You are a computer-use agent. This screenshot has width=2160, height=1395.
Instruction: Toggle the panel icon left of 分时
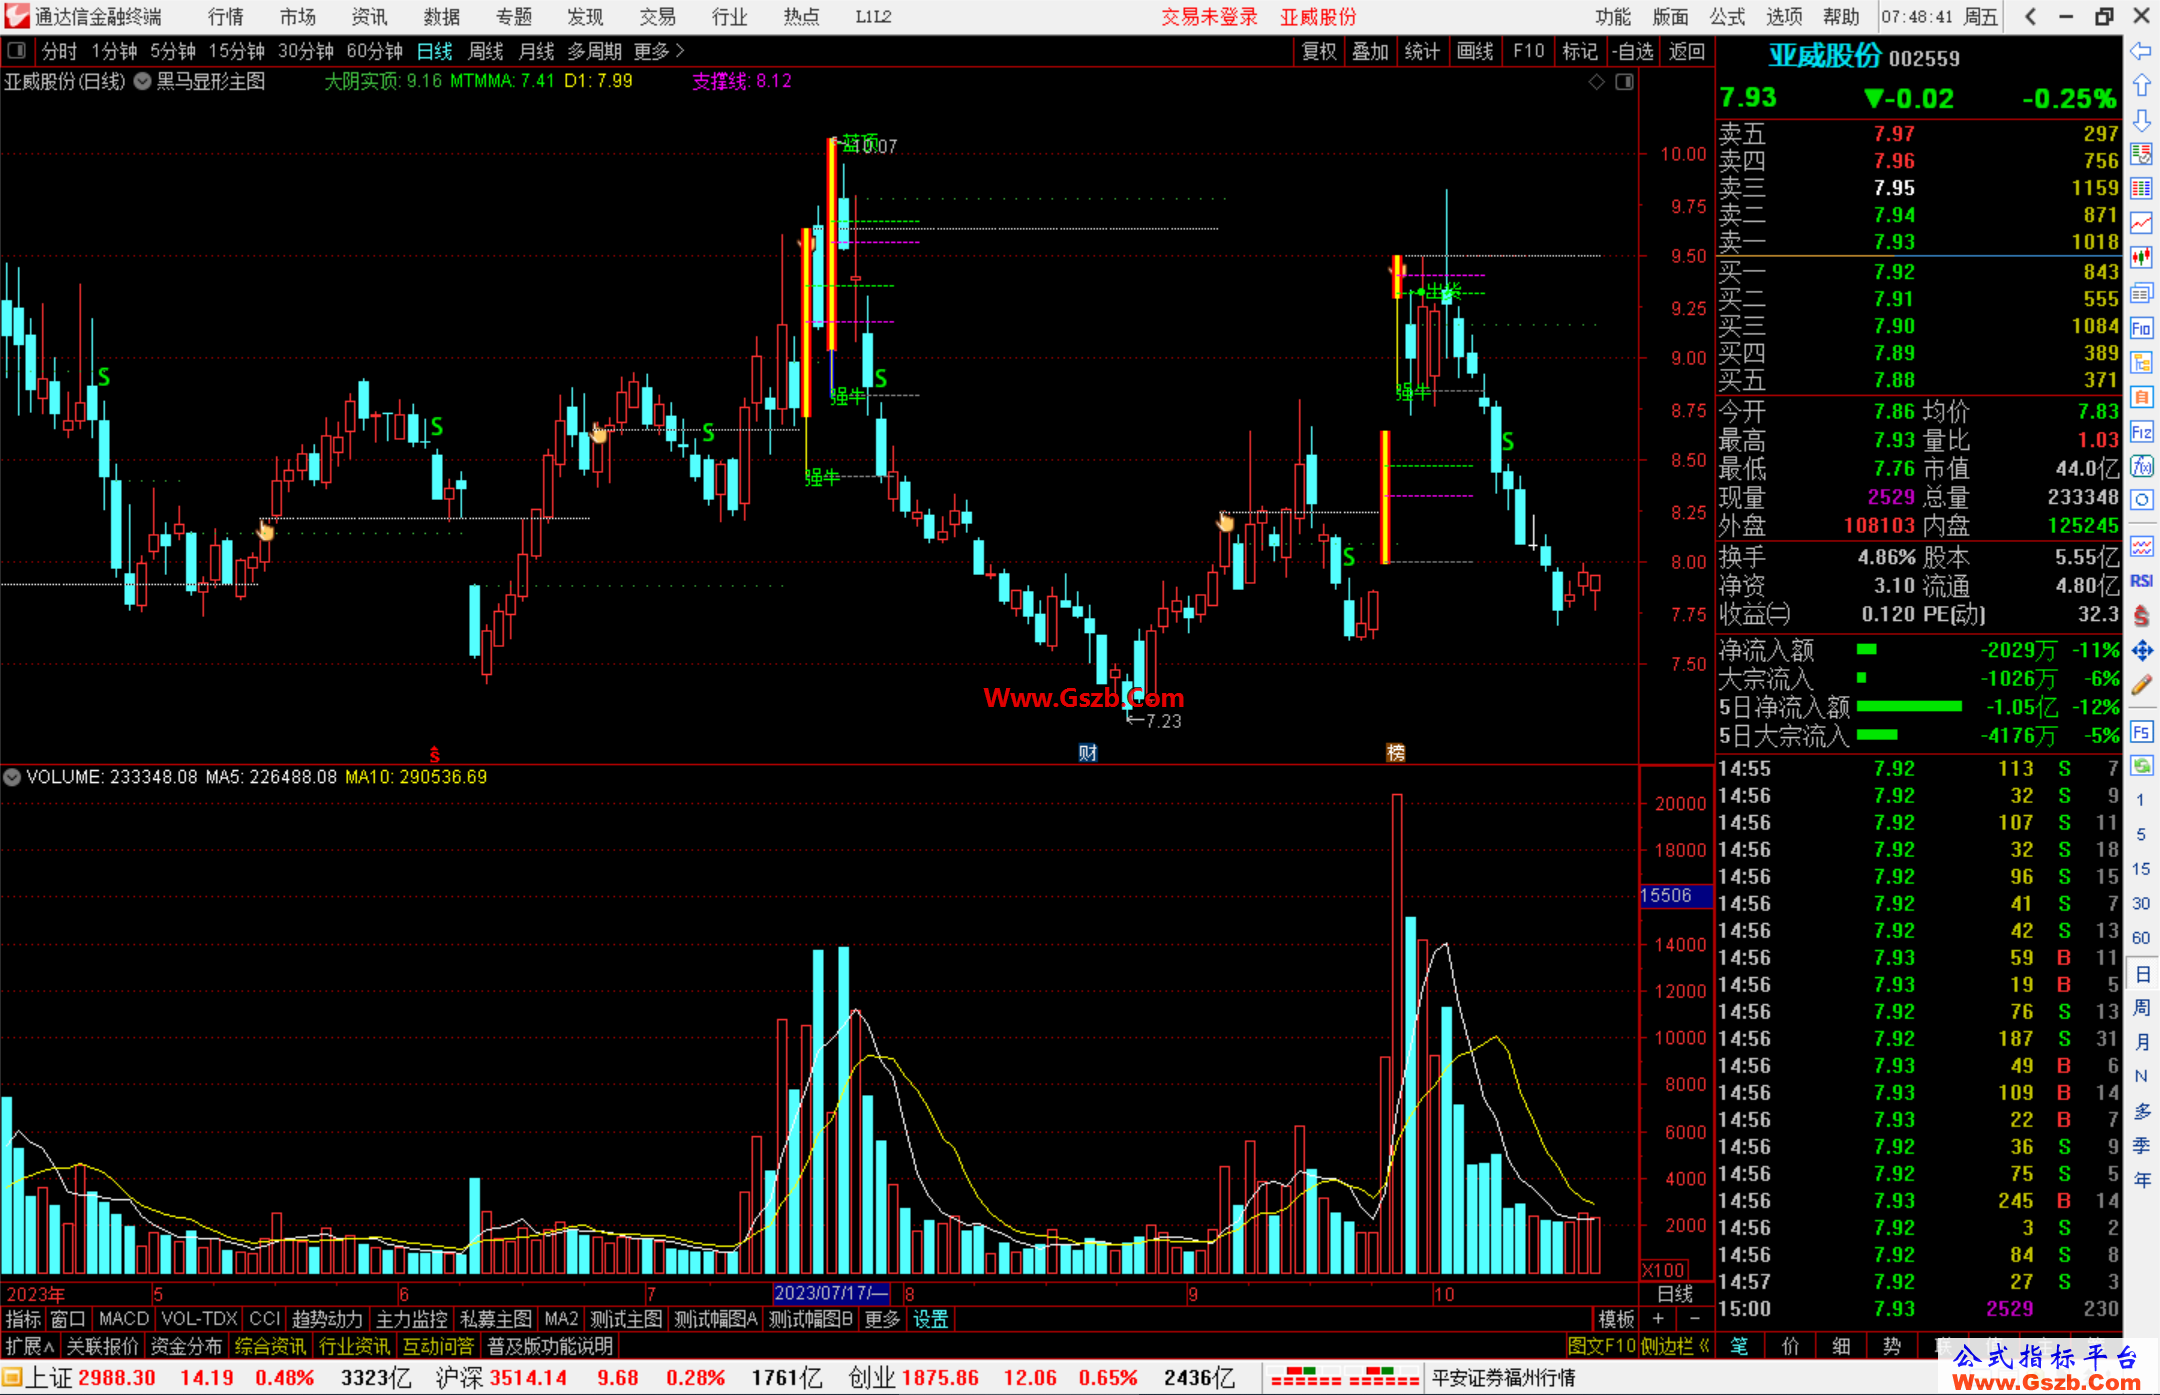click(x=16, y=50)
